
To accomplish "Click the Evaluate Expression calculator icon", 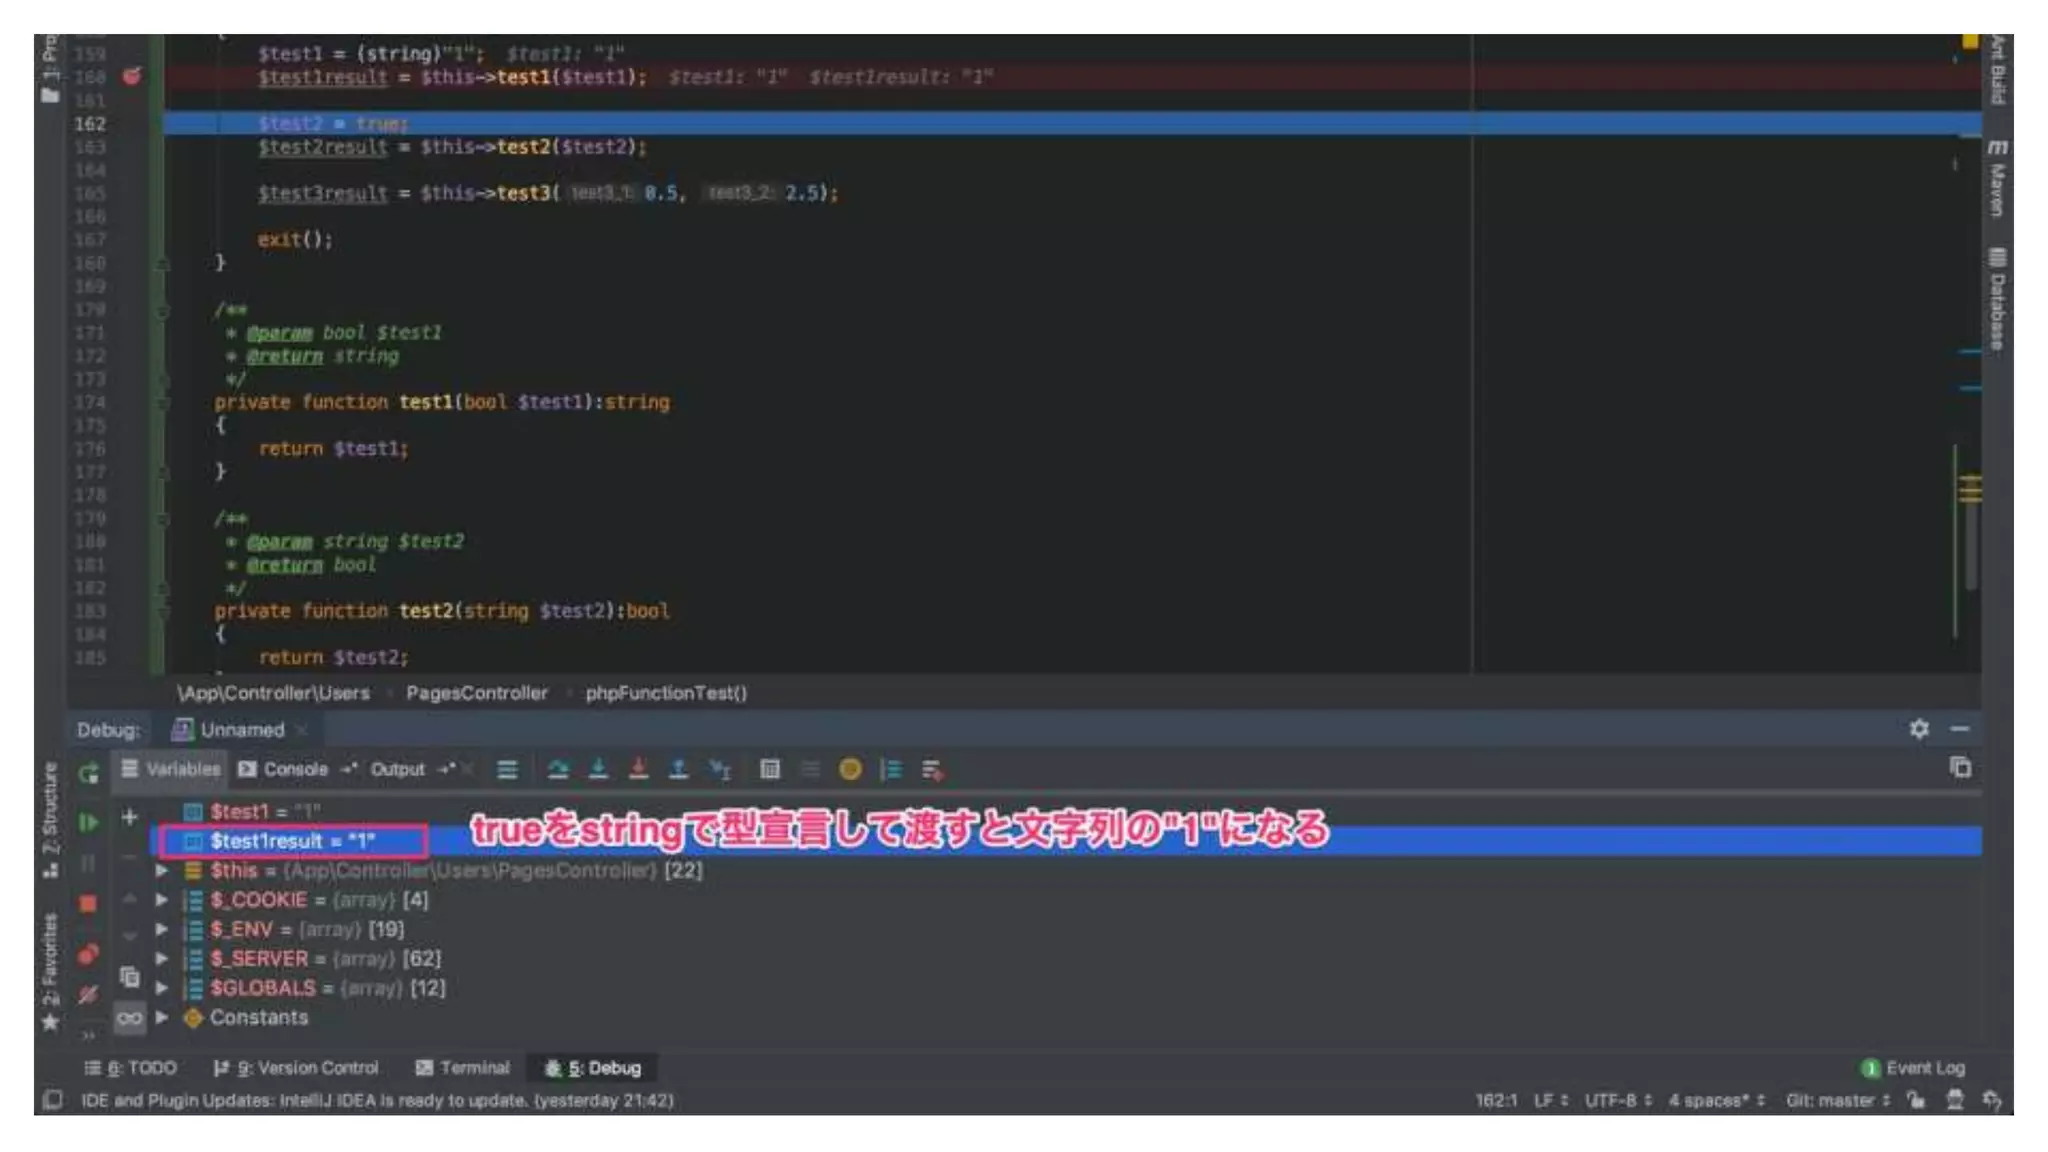I will pos(769,769).
